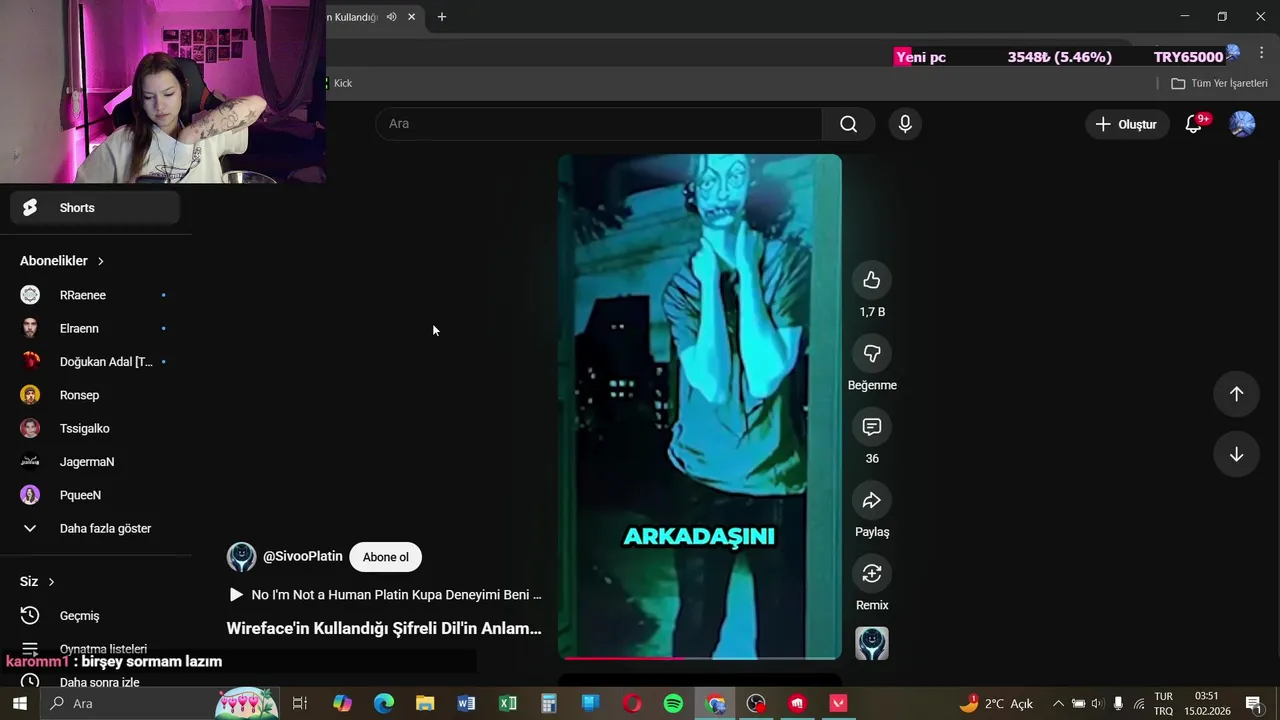The image size is (1280, 720).
Task: Open Tüm Yer İşaretleri folder
Action: coord(1219,83)
